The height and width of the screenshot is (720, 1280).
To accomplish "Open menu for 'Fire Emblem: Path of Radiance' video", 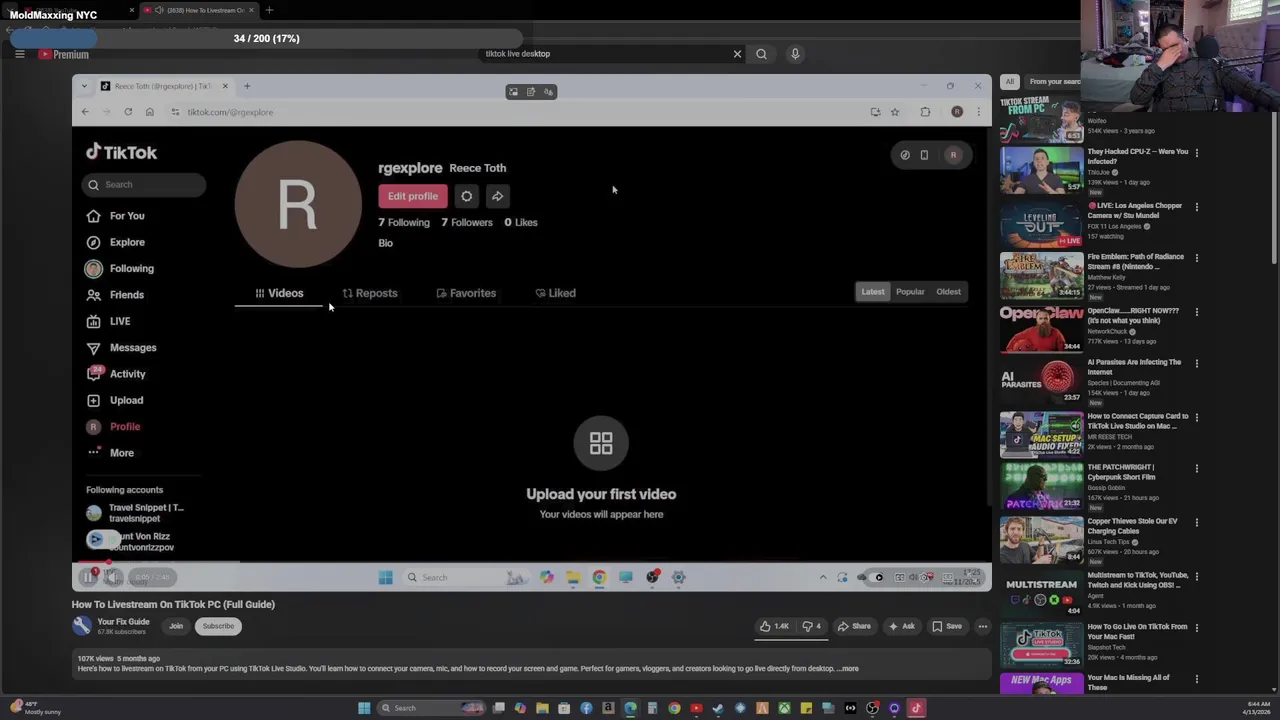I will point(1197,258).
